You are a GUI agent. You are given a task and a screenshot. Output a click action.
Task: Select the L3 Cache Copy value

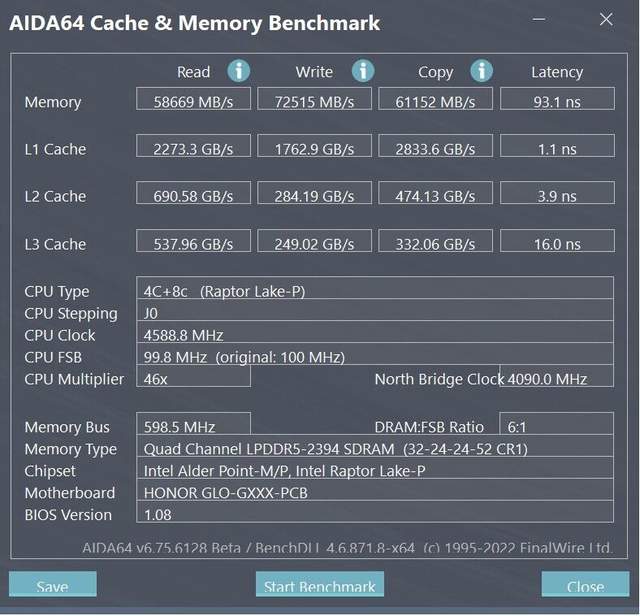point(436,244)
